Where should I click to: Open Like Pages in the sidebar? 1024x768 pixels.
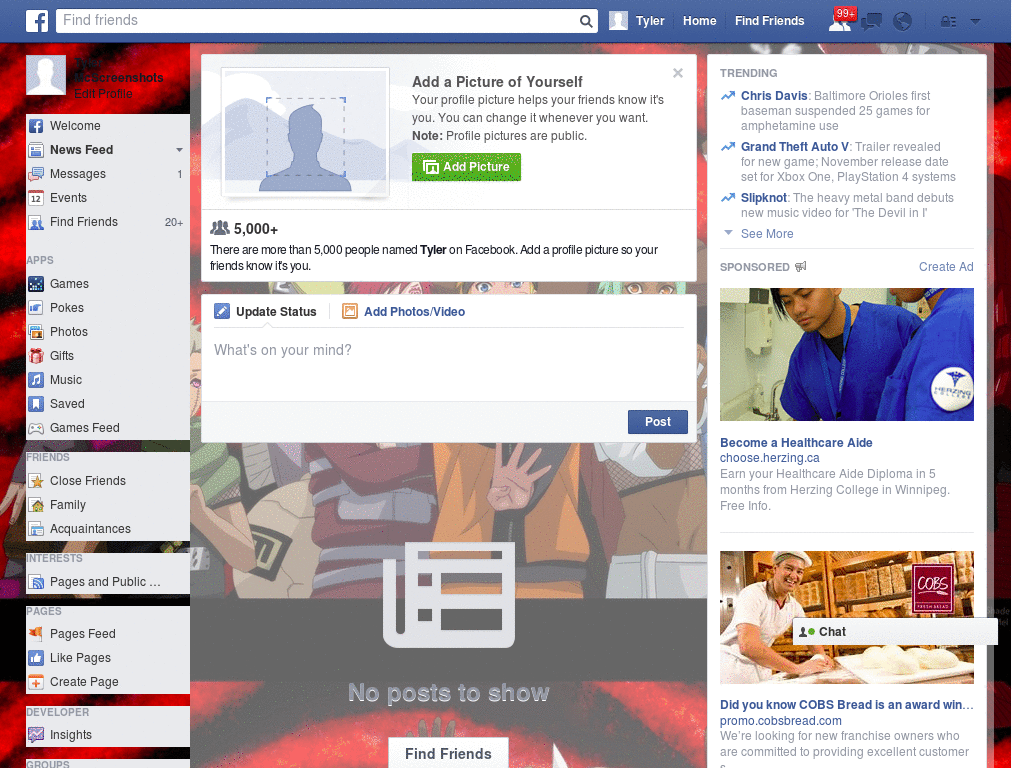pos(108,658)
